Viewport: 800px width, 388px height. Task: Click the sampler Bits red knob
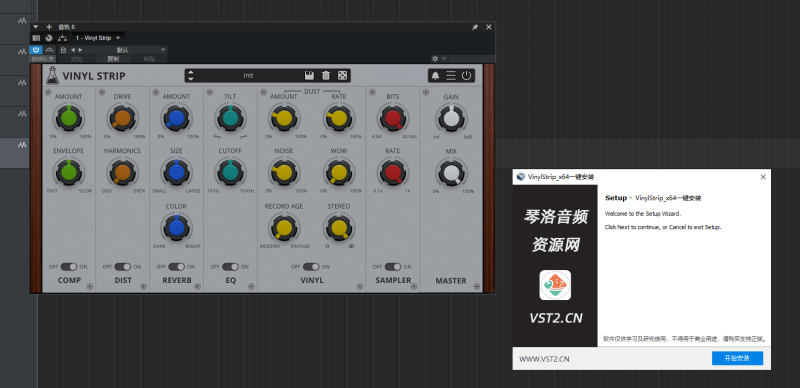pyautogui.click(x=393, y=118)
